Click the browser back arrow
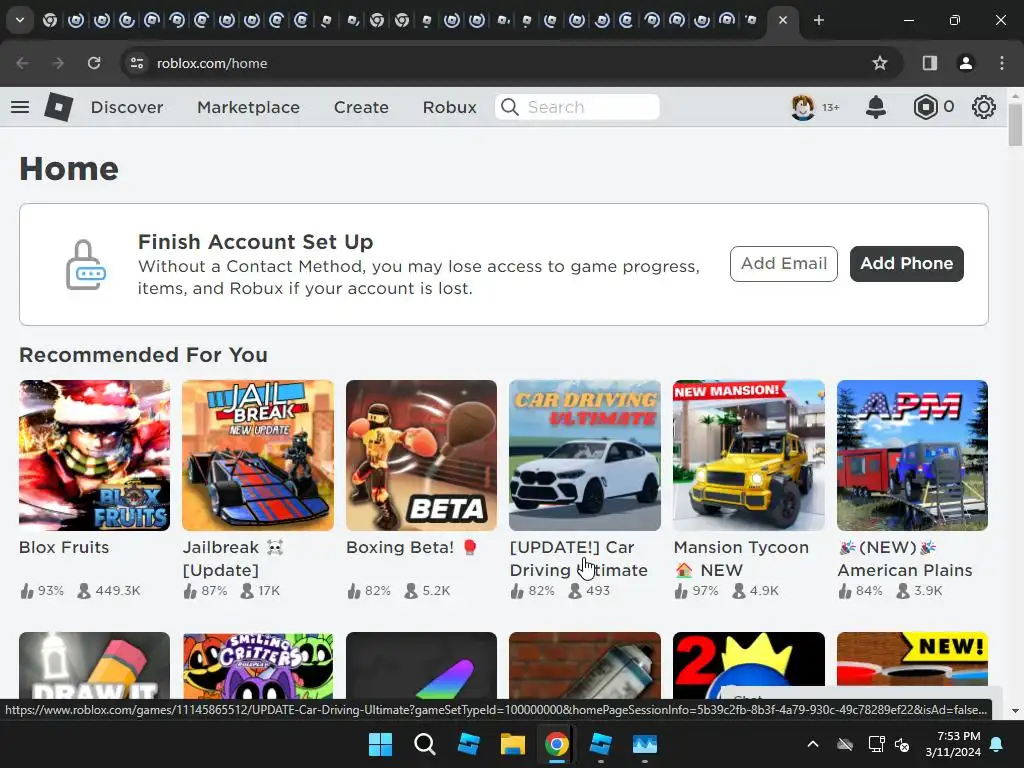 point(22,63)
